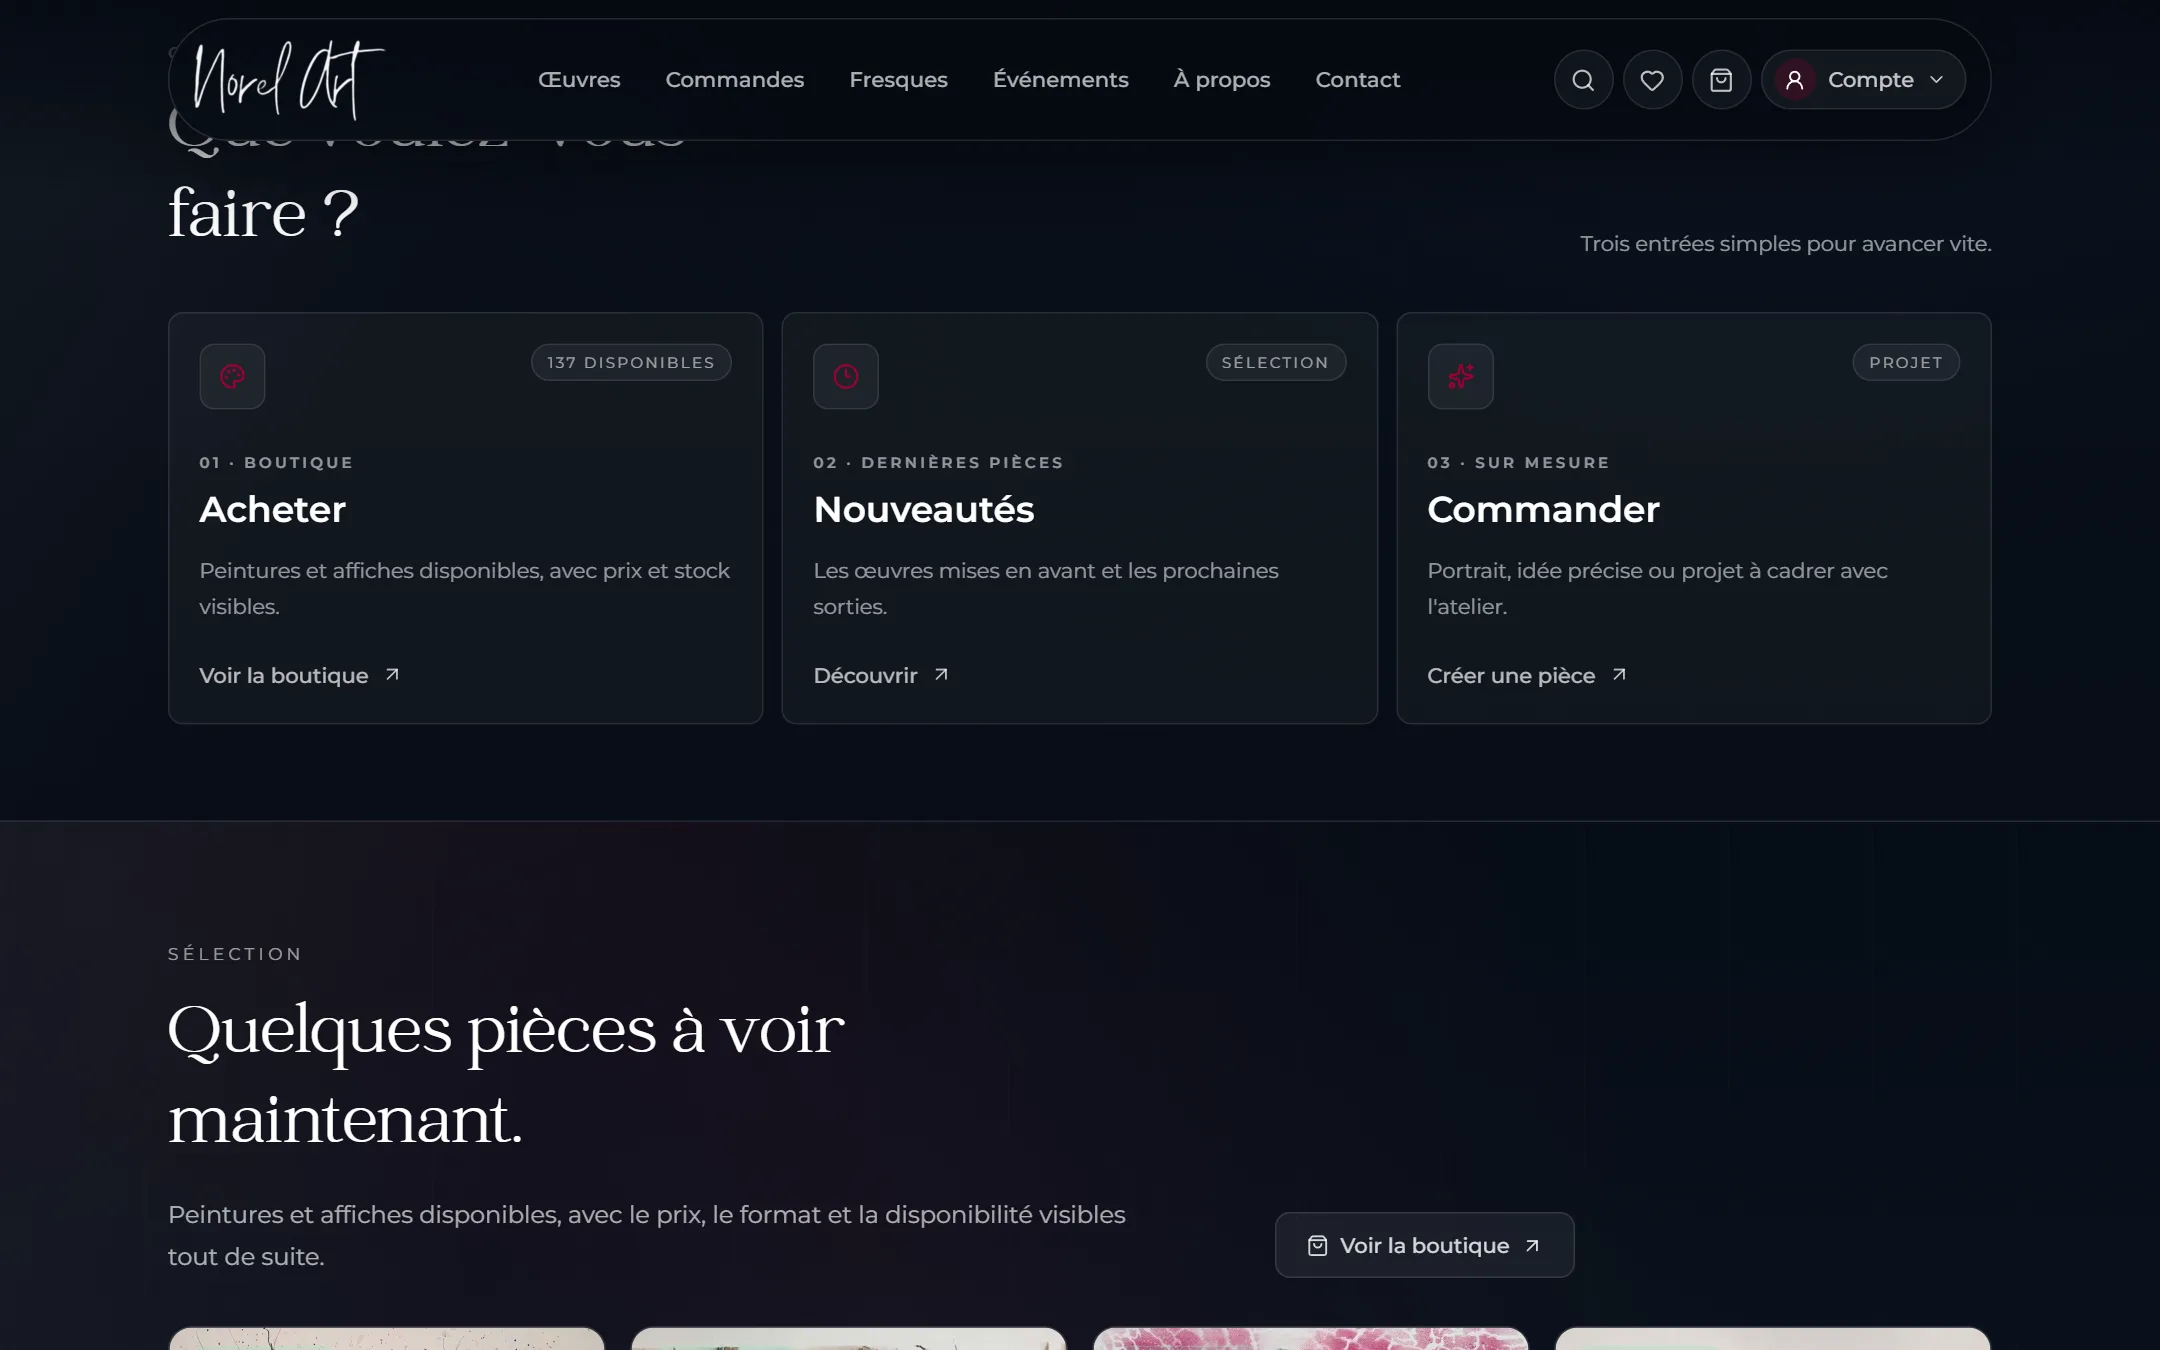Click the Trois entrées simples text

point(1785,244)
